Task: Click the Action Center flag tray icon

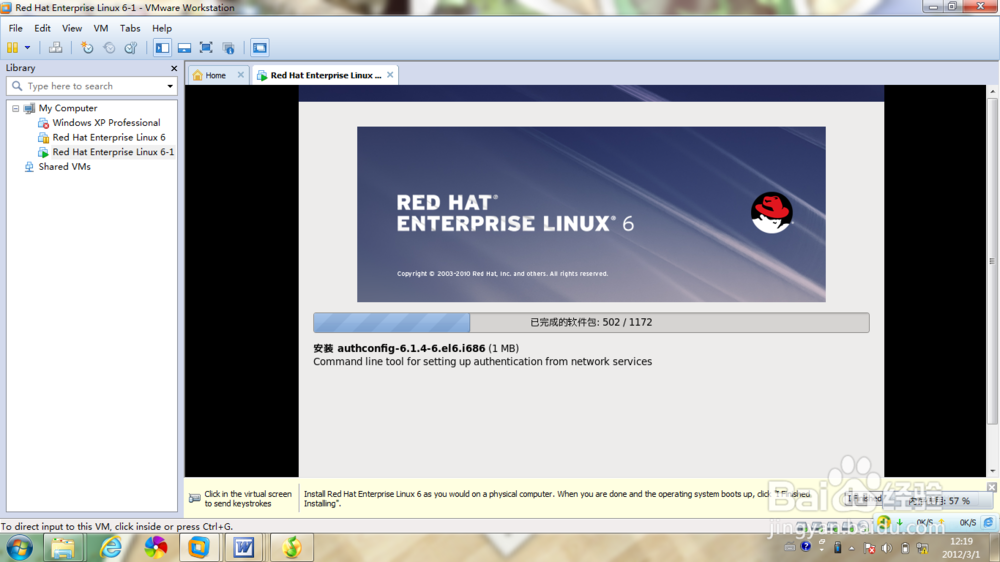Action: 869,548
